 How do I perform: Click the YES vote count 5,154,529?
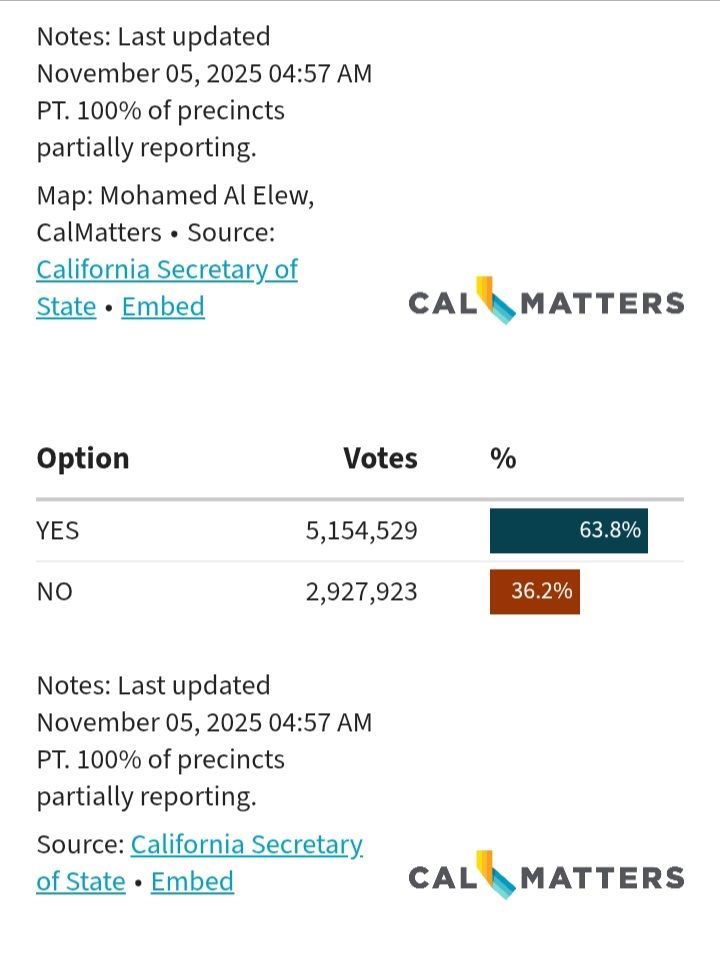[361, 530]
